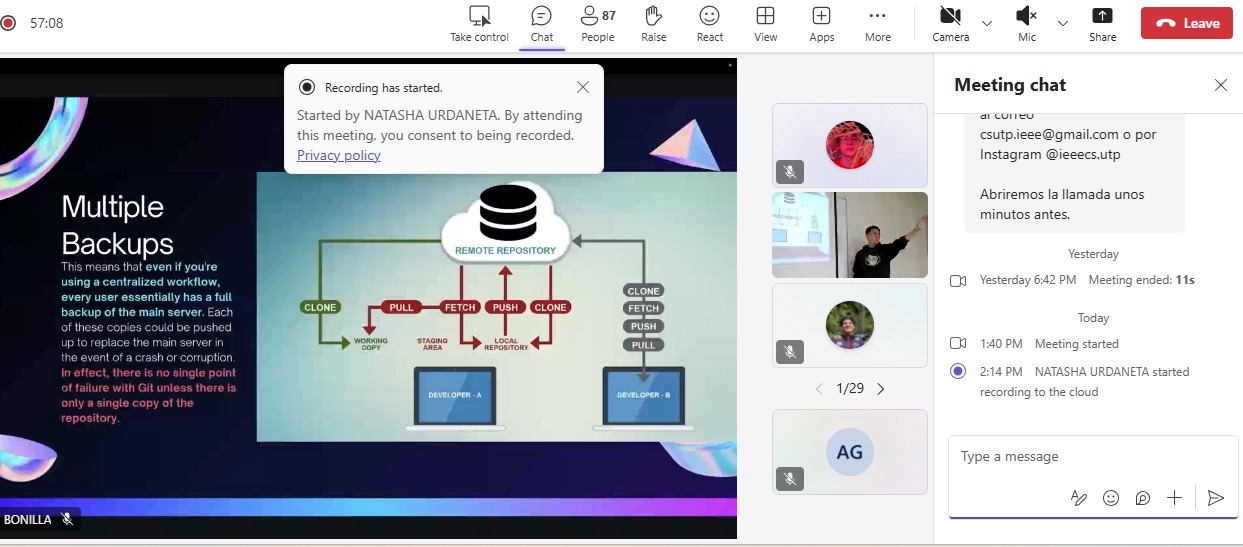Screen dimensions: 1243x547
Task: Expand Mic options dropdown arrow
Action: click(1062, 23)
